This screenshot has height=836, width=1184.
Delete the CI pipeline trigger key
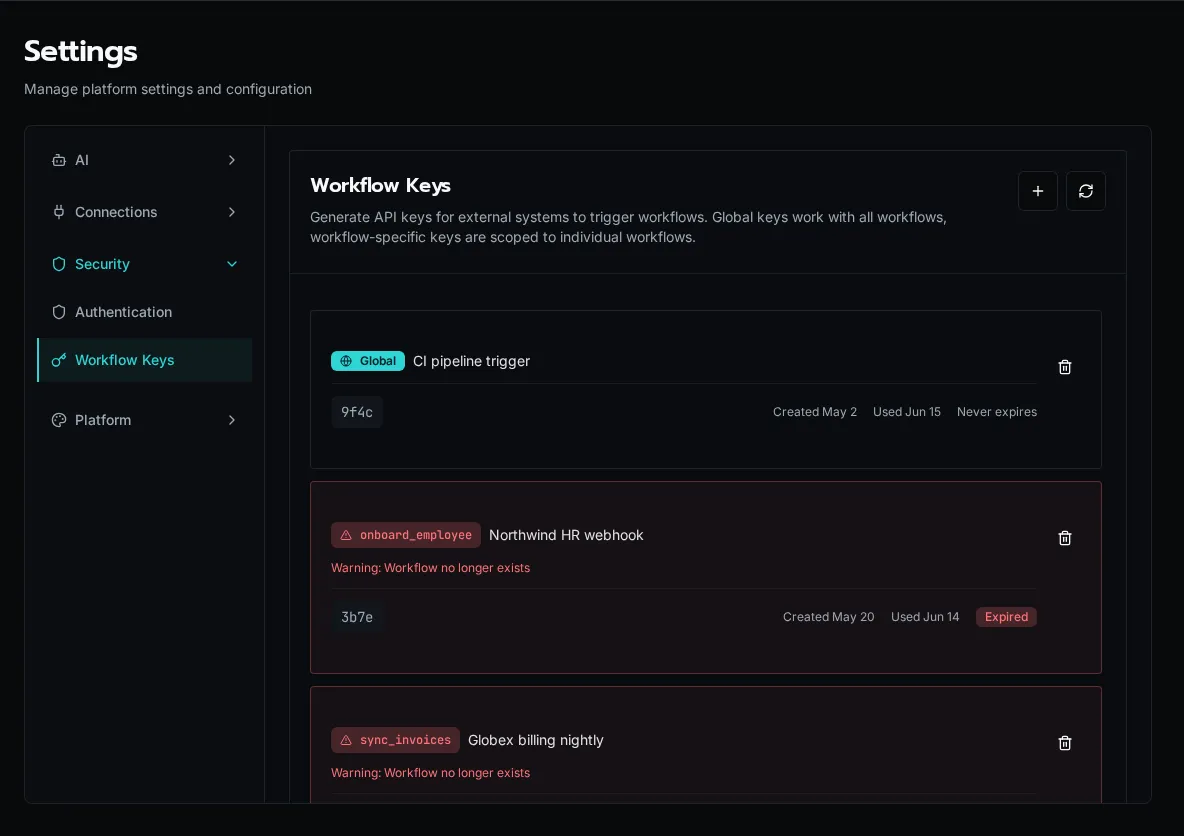click(1065, 367)
